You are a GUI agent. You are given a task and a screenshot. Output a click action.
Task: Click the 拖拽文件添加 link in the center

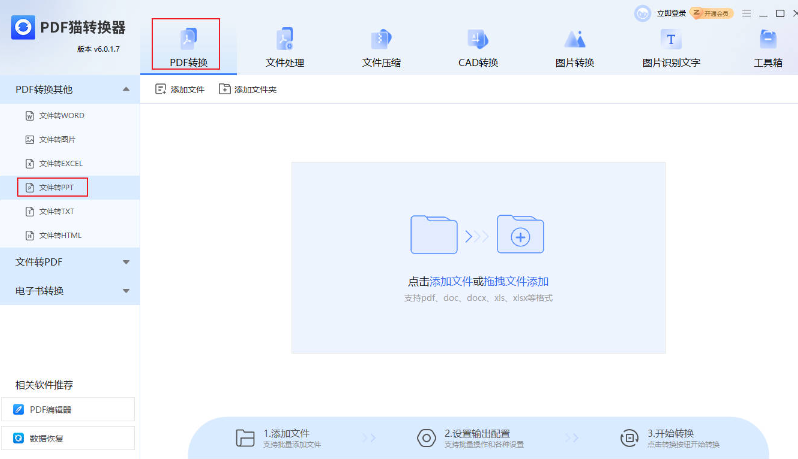click(516, 281)
